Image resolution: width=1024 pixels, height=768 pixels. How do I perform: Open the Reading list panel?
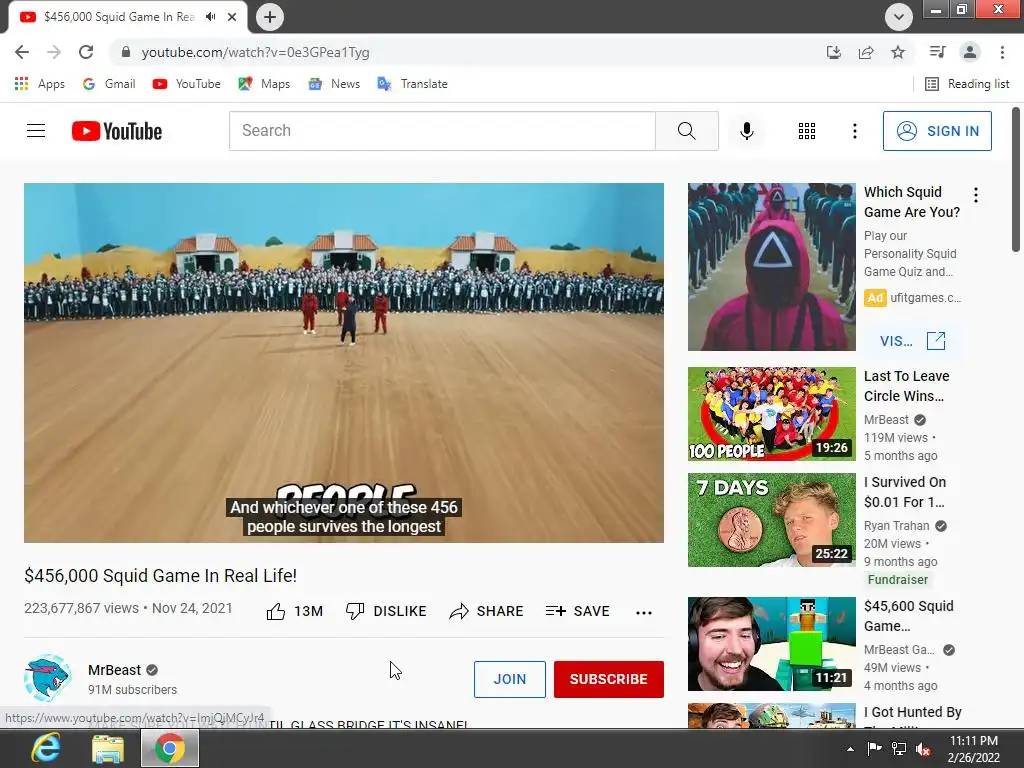coord(967,84)
